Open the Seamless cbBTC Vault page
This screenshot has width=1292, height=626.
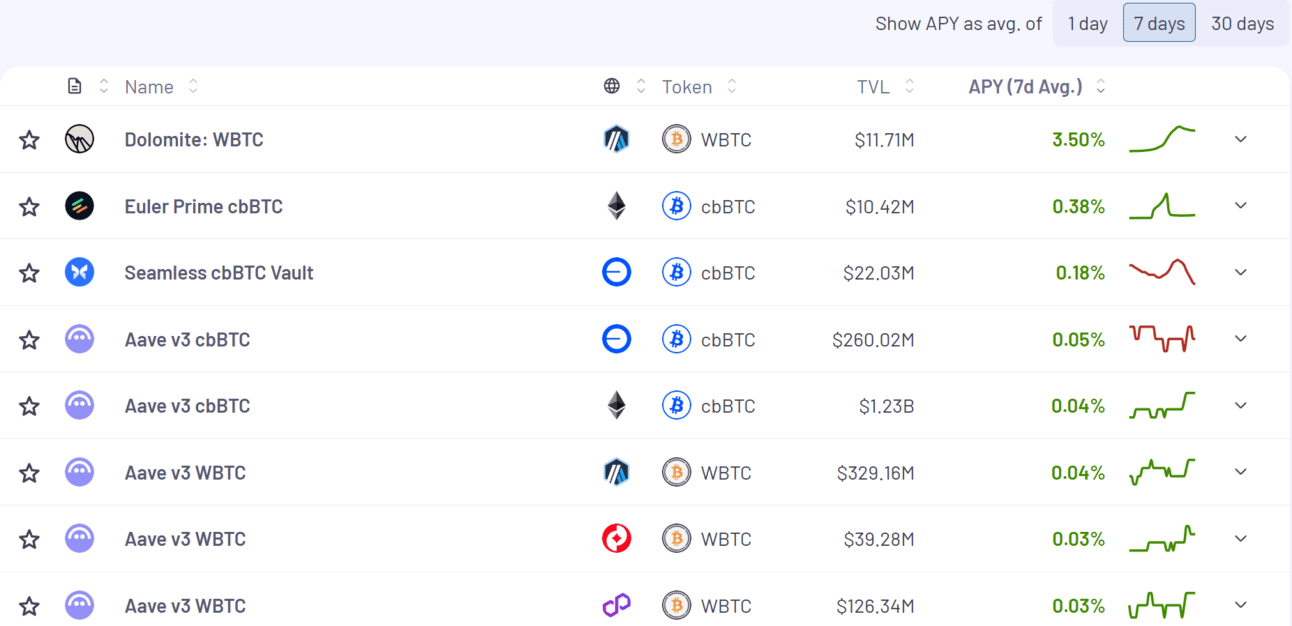tap(219, 272)
